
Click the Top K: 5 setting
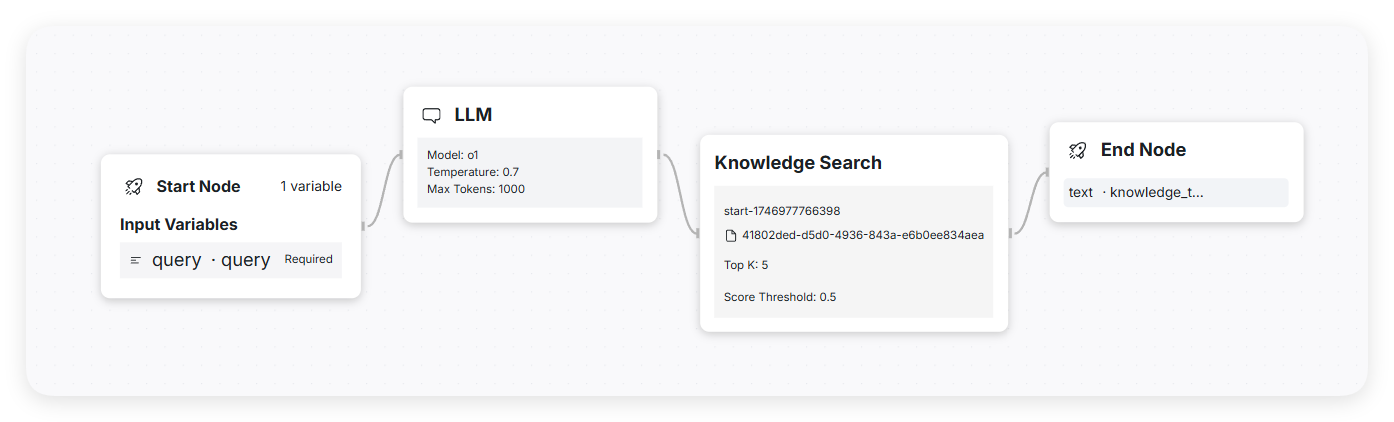[x=746, y=265]
